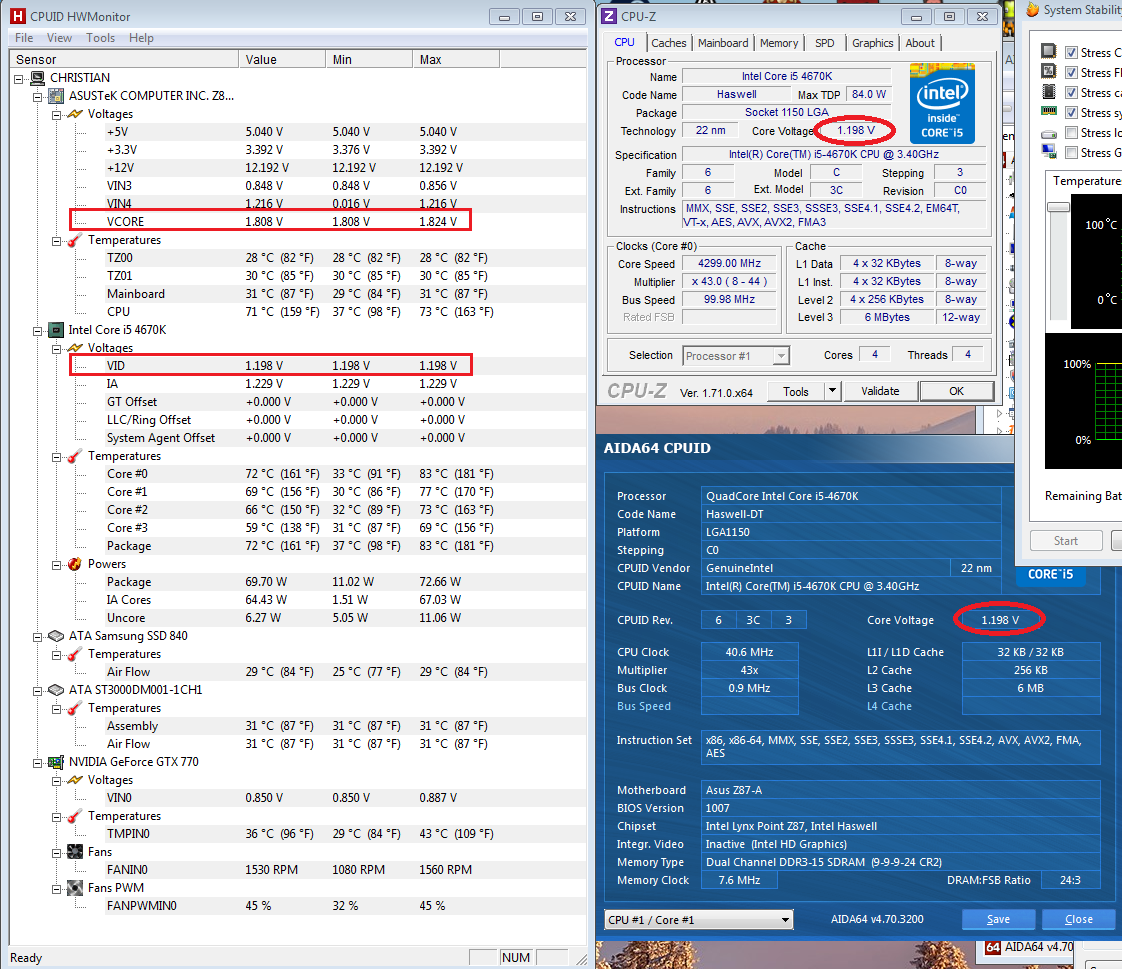Click the temperature graph slider handle
1122x969 pixels.
coord(1058,207)
